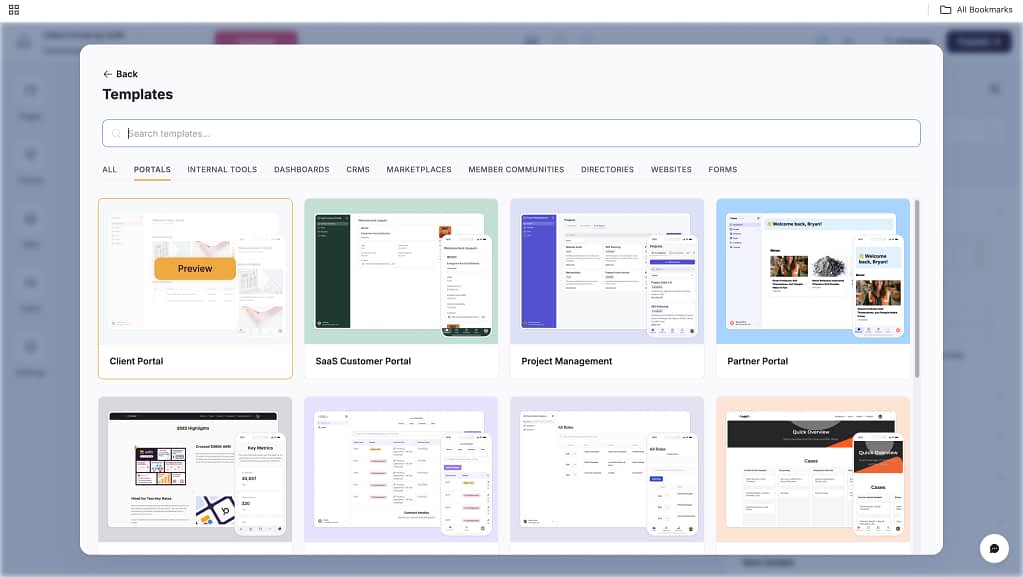The width and height of the screenshot is (1023, 577).
Task: Open the All Bookmarks folder
Action: [x=976, y=10]
